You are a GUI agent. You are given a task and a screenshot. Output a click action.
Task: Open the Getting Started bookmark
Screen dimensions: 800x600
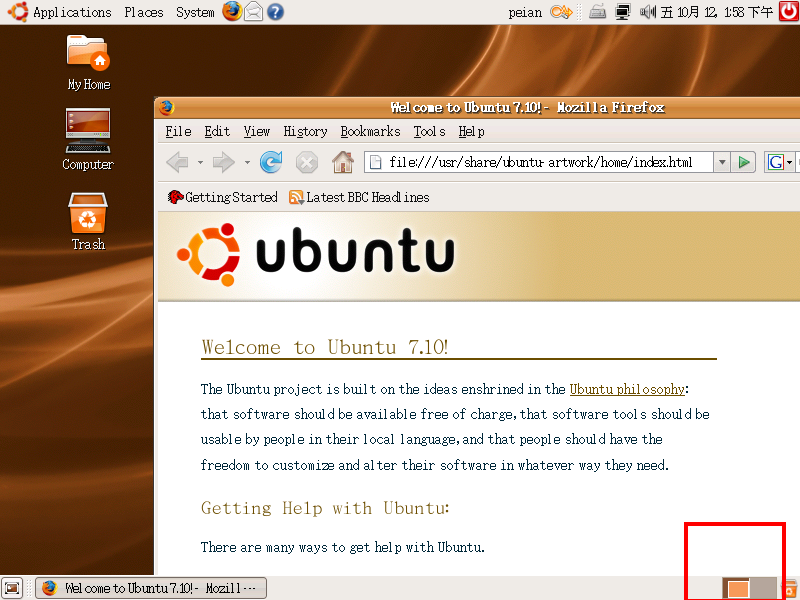coord(222,197)
